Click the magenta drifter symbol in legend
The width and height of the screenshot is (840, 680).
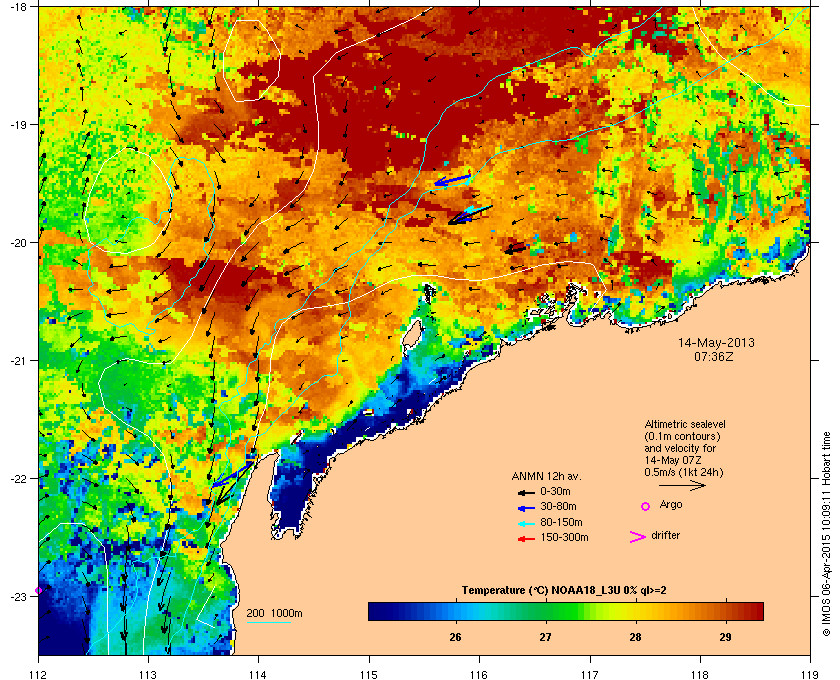click(x=638, y=537)
